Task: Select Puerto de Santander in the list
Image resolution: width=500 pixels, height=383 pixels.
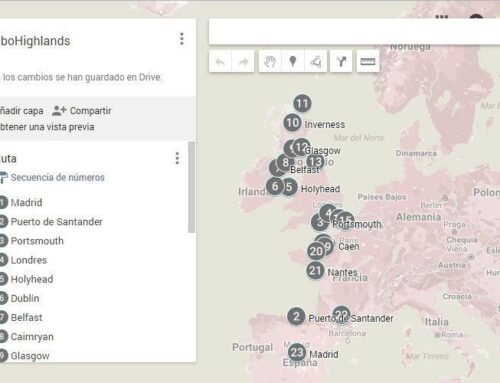Action: tap(56, 222)
